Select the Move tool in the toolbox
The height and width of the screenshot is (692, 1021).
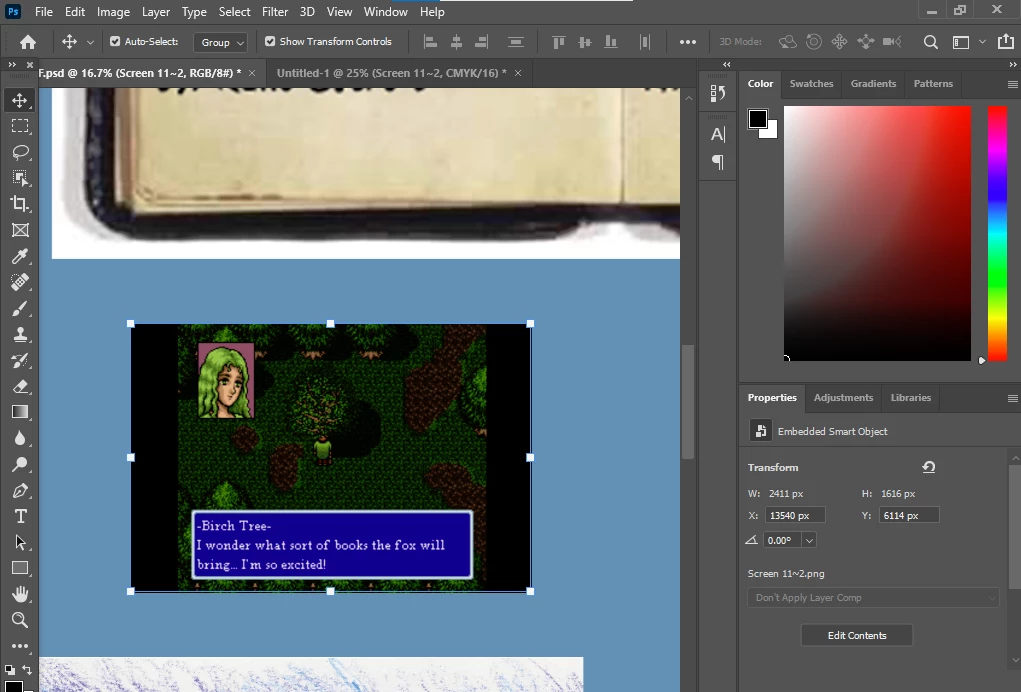click(20, 100)
